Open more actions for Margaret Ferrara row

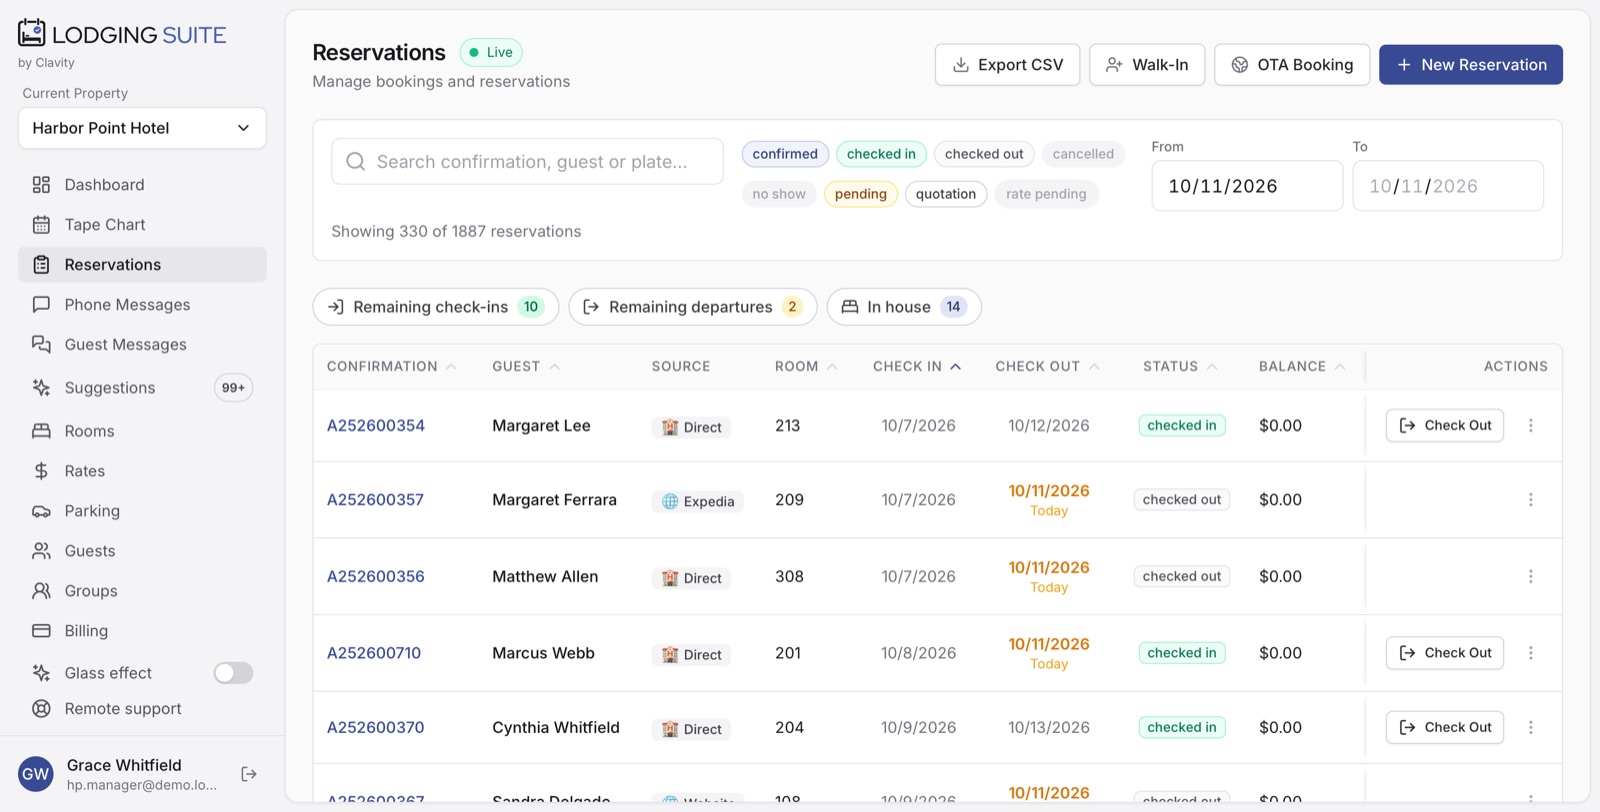1530,500
